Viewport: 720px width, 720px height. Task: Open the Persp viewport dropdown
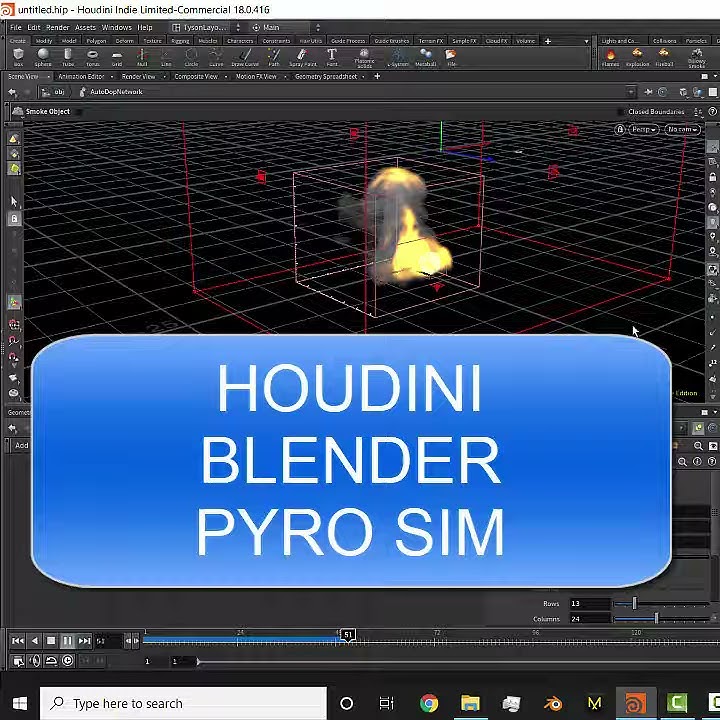[643, 129]
